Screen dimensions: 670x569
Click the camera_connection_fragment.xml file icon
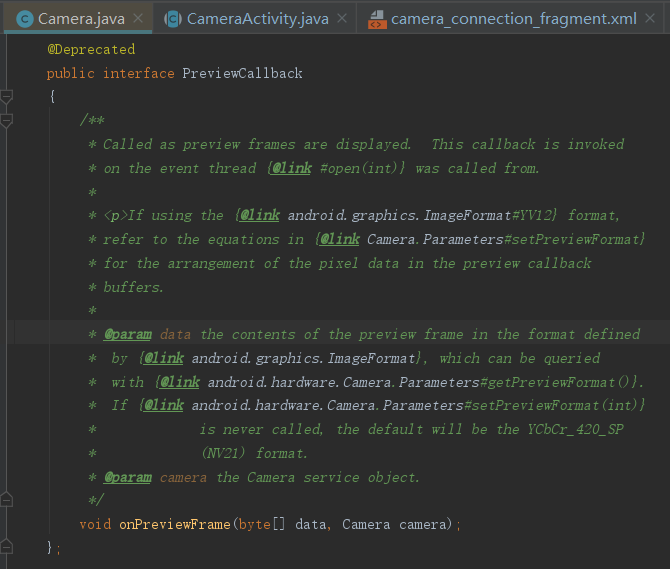pyautogui.click(x=377, y=20)
